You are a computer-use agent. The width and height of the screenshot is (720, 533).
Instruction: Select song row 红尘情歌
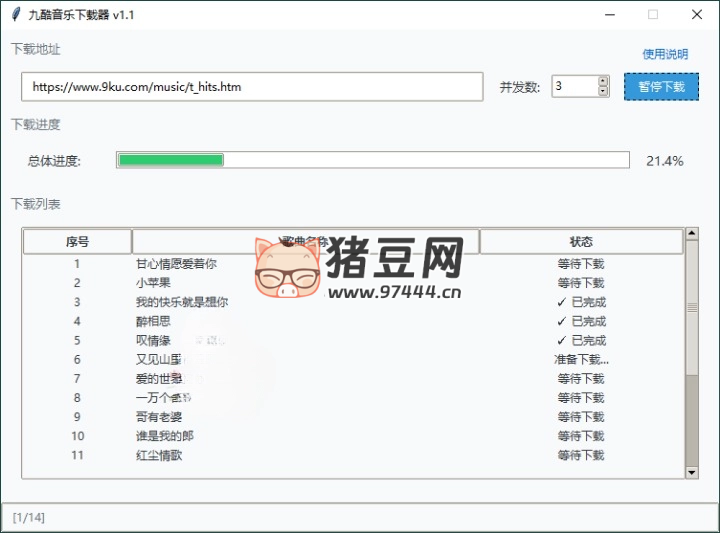coord(353,455)
